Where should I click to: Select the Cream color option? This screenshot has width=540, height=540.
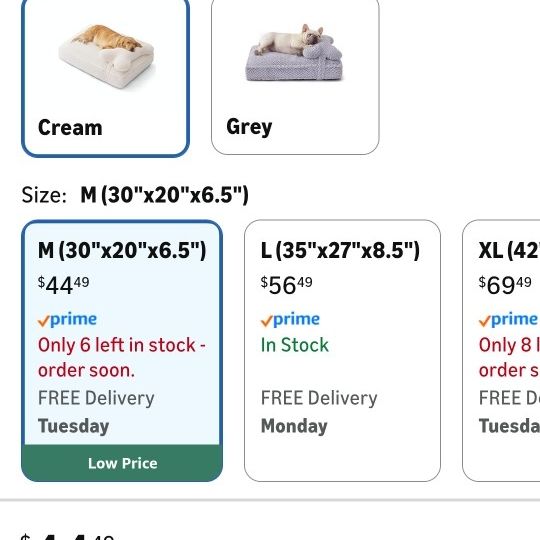pyautogui.click(x=105, y=76)
